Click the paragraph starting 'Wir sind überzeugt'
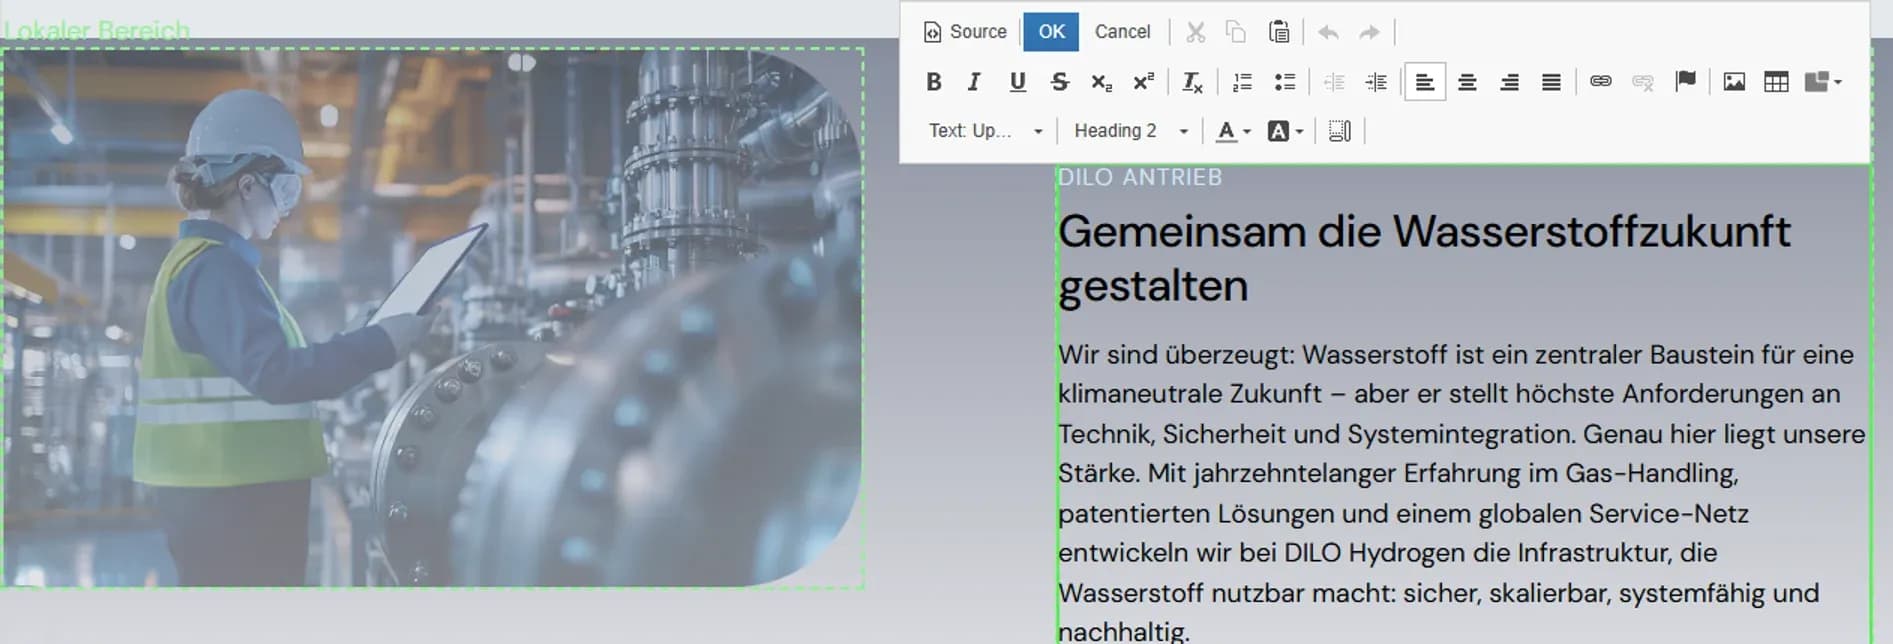1893x644 pixels. (1461, 492)
